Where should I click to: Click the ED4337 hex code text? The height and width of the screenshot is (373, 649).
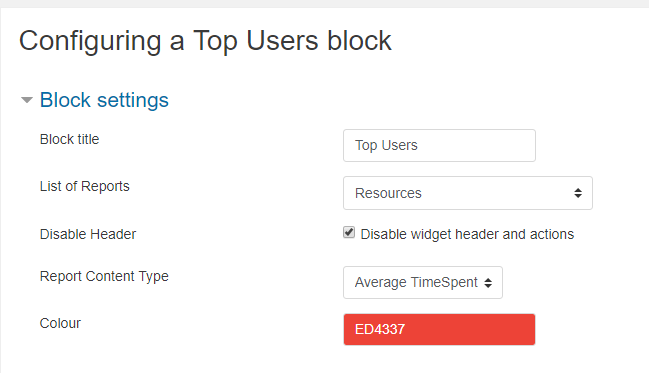[x=380, y=330]
